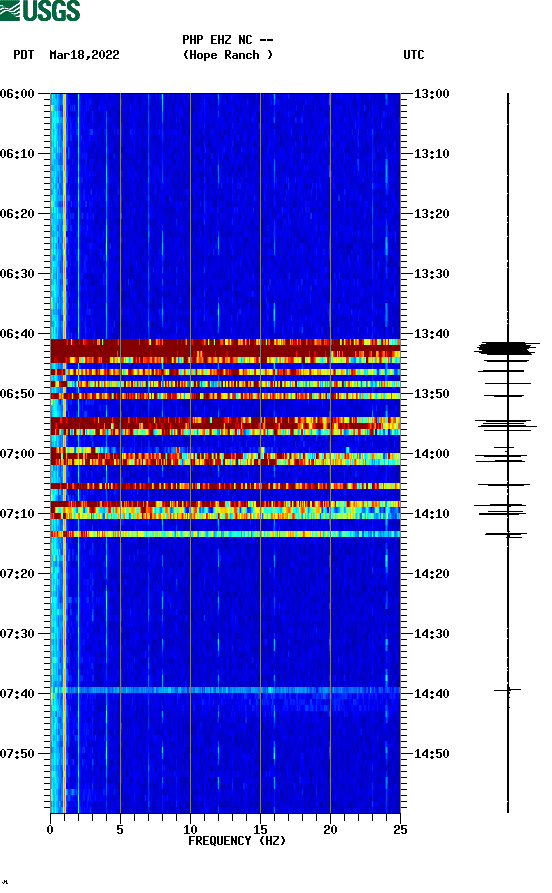Click the 'UTC' timezone label
552x893 pixels.
[x=414, y=55]
